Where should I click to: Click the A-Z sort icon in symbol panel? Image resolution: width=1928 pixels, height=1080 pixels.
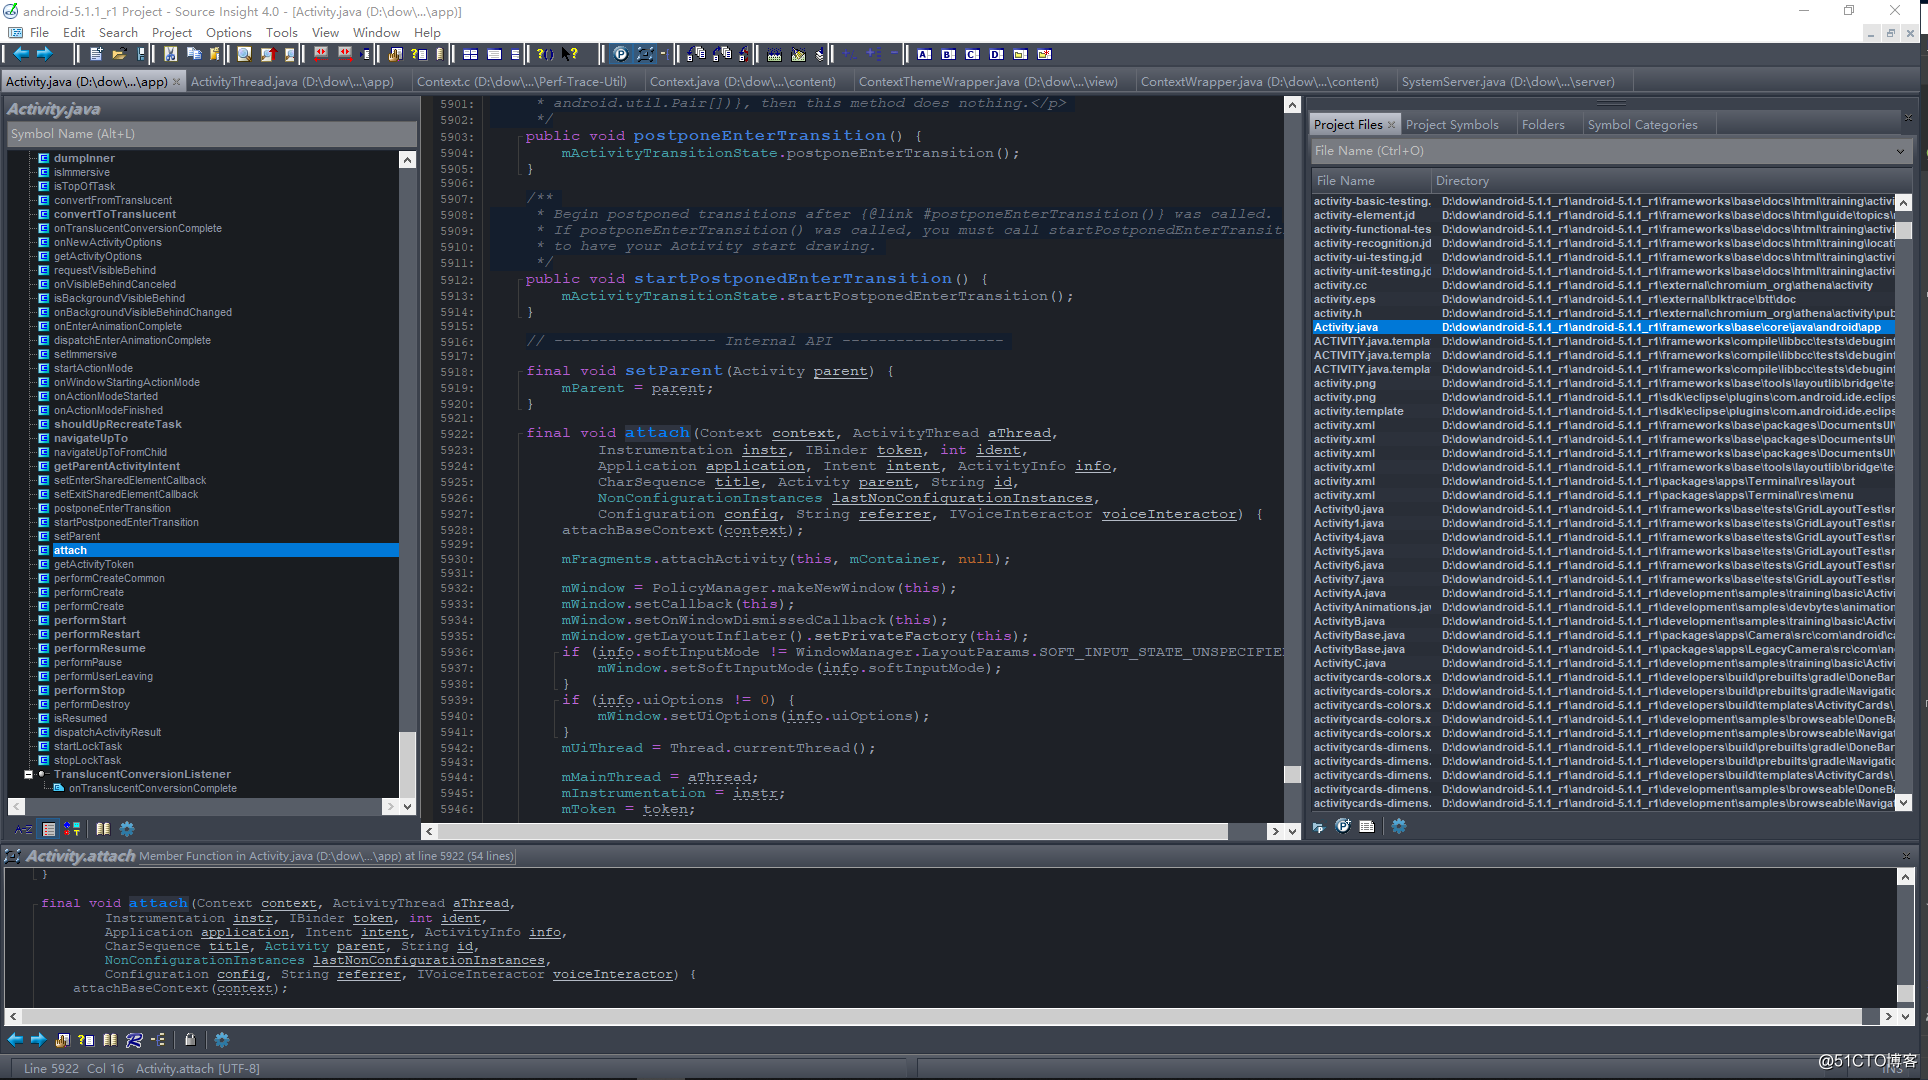tap(23, 829)
